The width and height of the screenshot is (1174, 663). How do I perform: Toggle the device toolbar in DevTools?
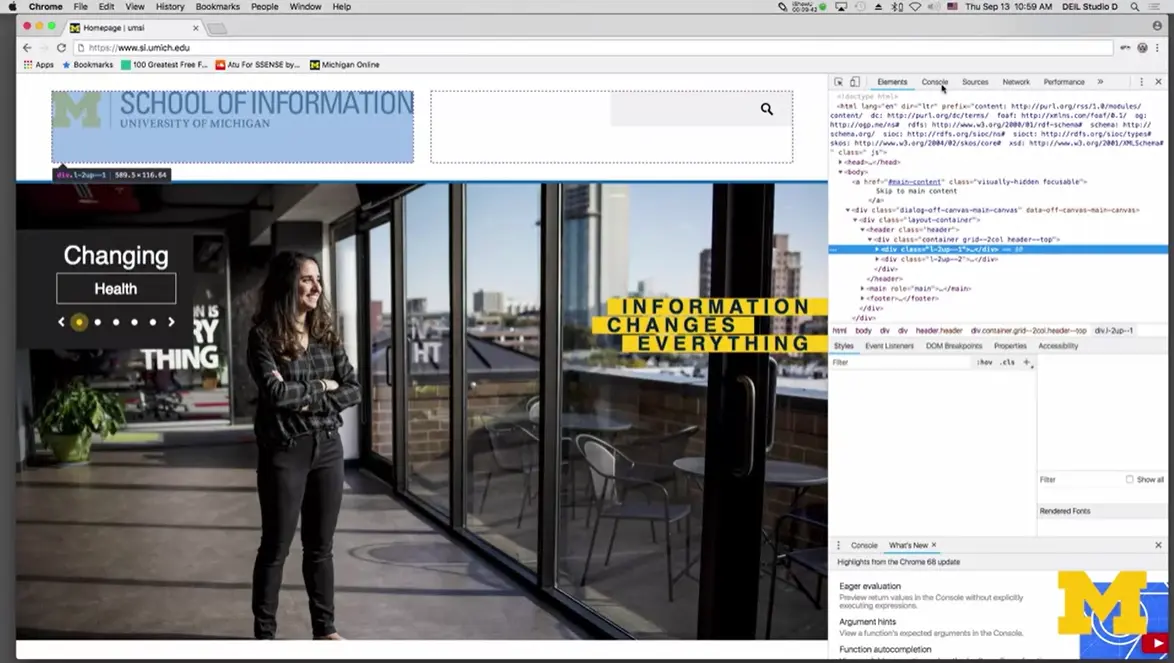point(855,81)
